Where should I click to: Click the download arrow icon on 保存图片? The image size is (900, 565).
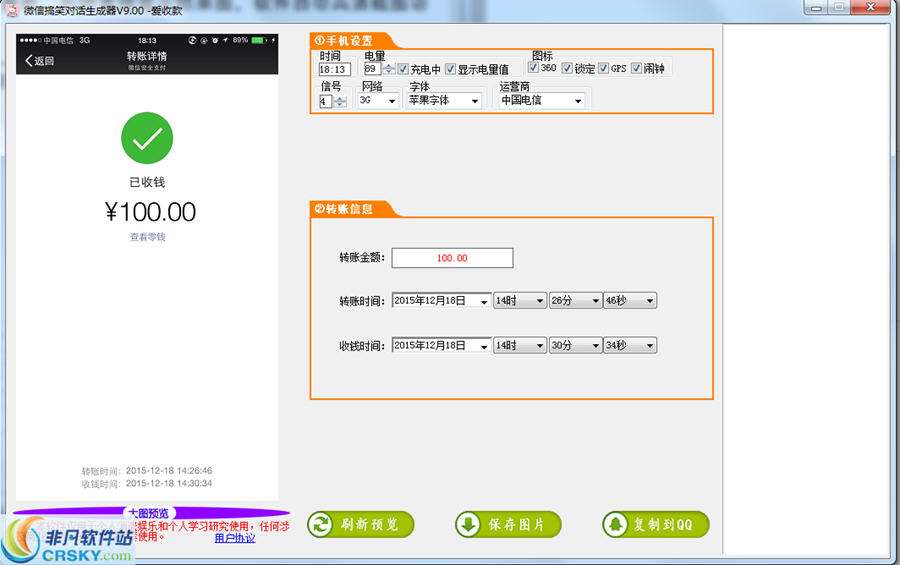point(468,524)
